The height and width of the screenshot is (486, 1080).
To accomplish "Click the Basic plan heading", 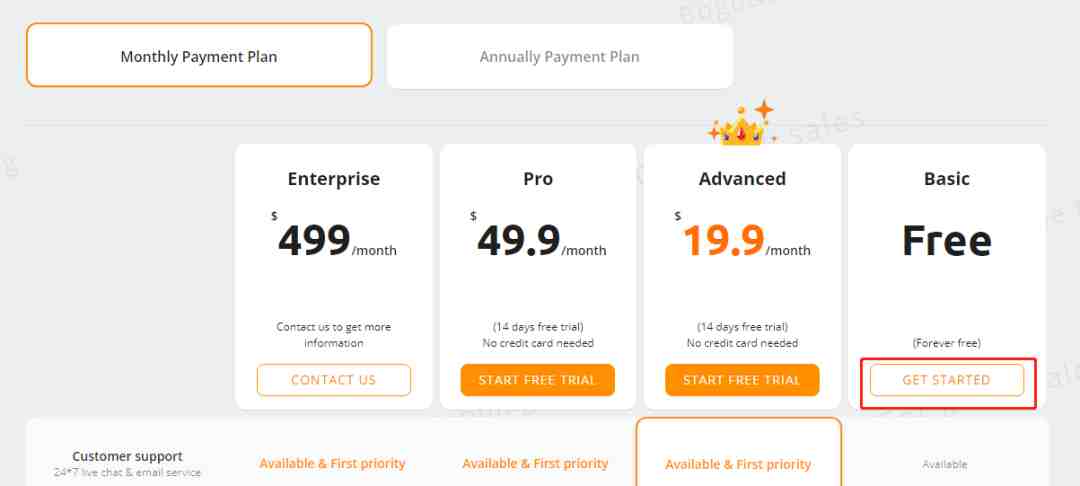I will [946, 179].
